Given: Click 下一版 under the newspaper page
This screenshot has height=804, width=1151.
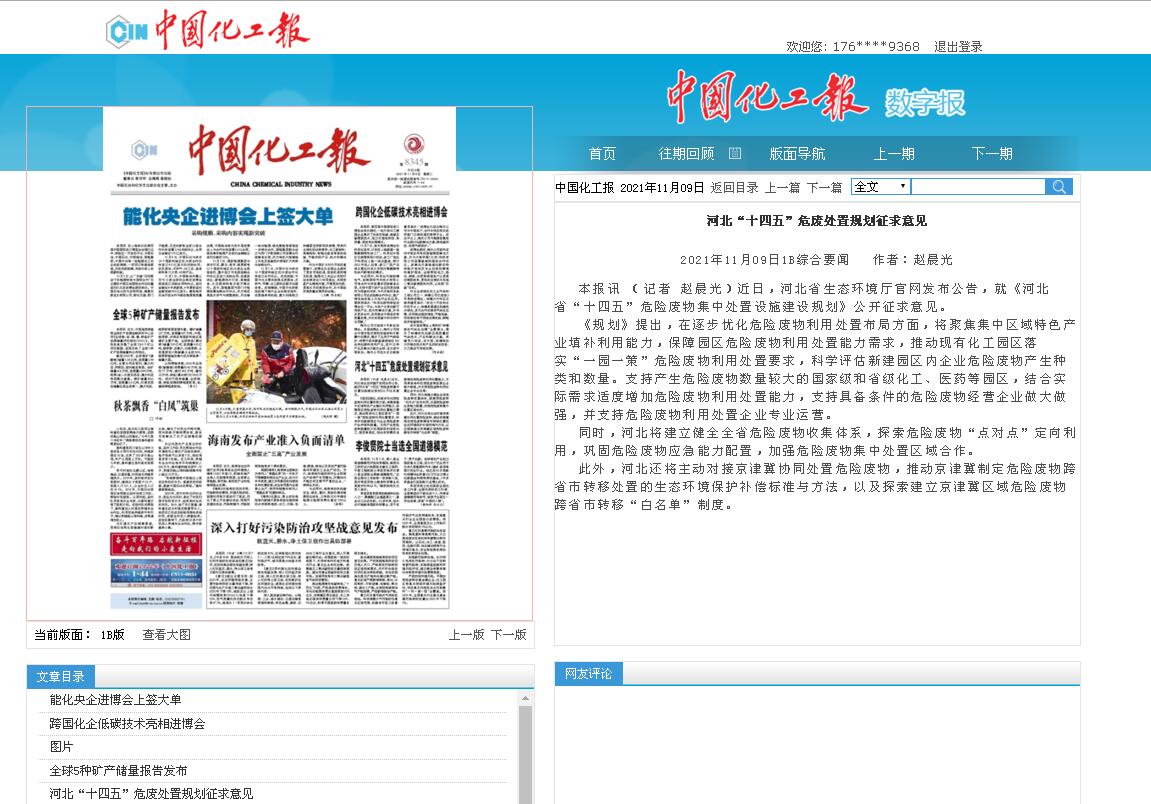Looking at the screenshot, I should [x=508, y=634].
